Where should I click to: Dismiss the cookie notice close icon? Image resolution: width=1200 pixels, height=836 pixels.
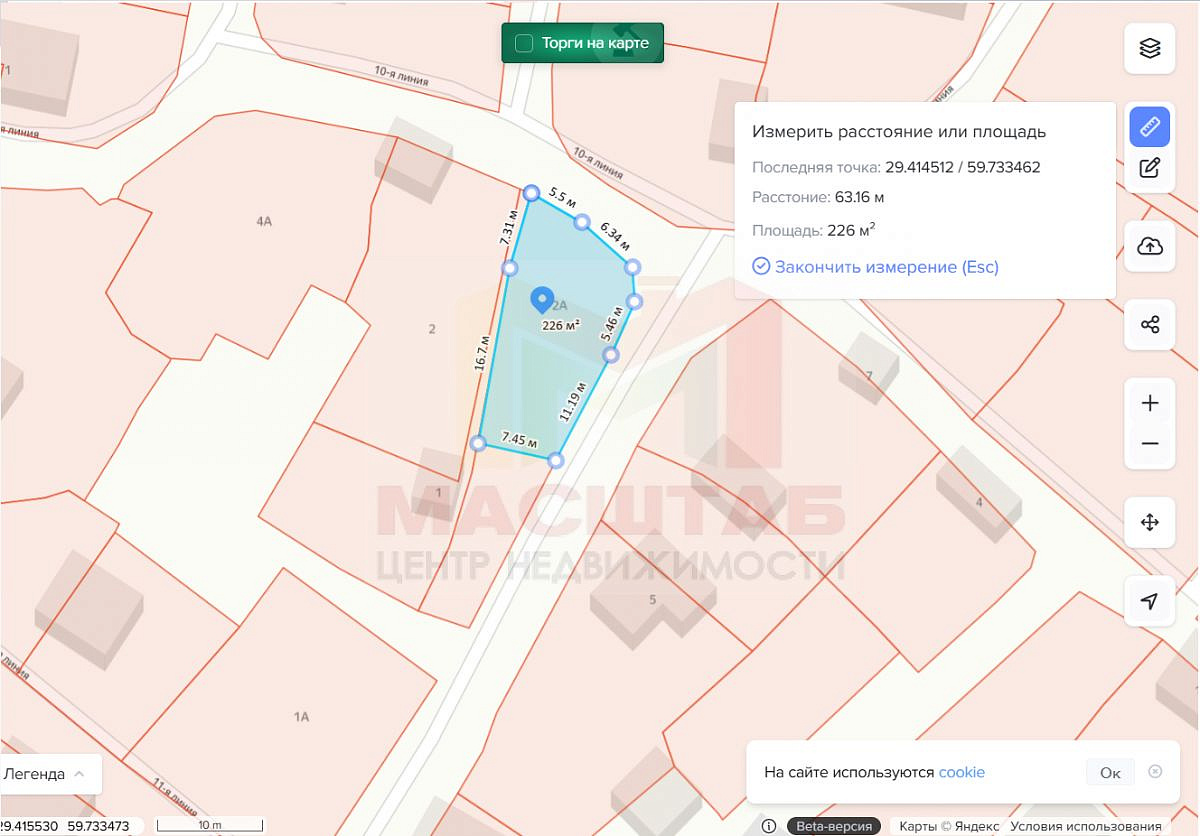(x=1155, y=771)
